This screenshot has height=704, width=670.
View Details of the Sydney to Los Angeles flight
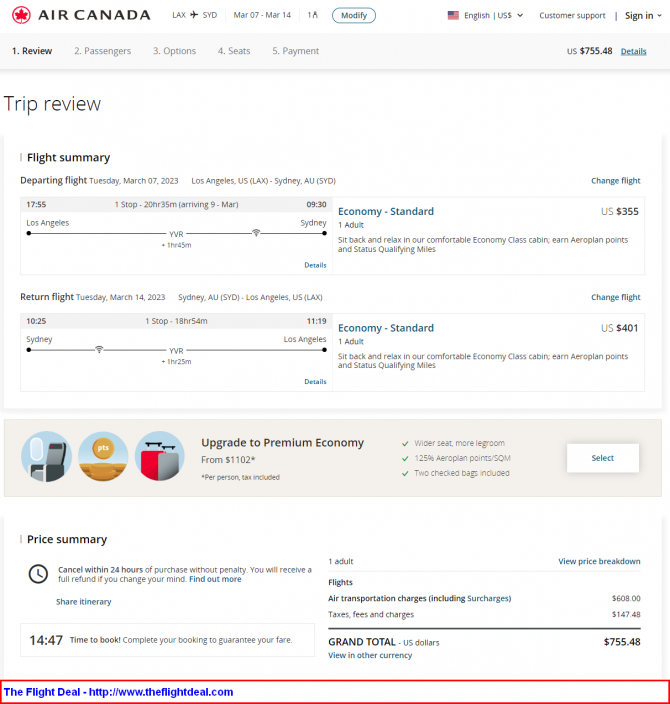(315, 382)
